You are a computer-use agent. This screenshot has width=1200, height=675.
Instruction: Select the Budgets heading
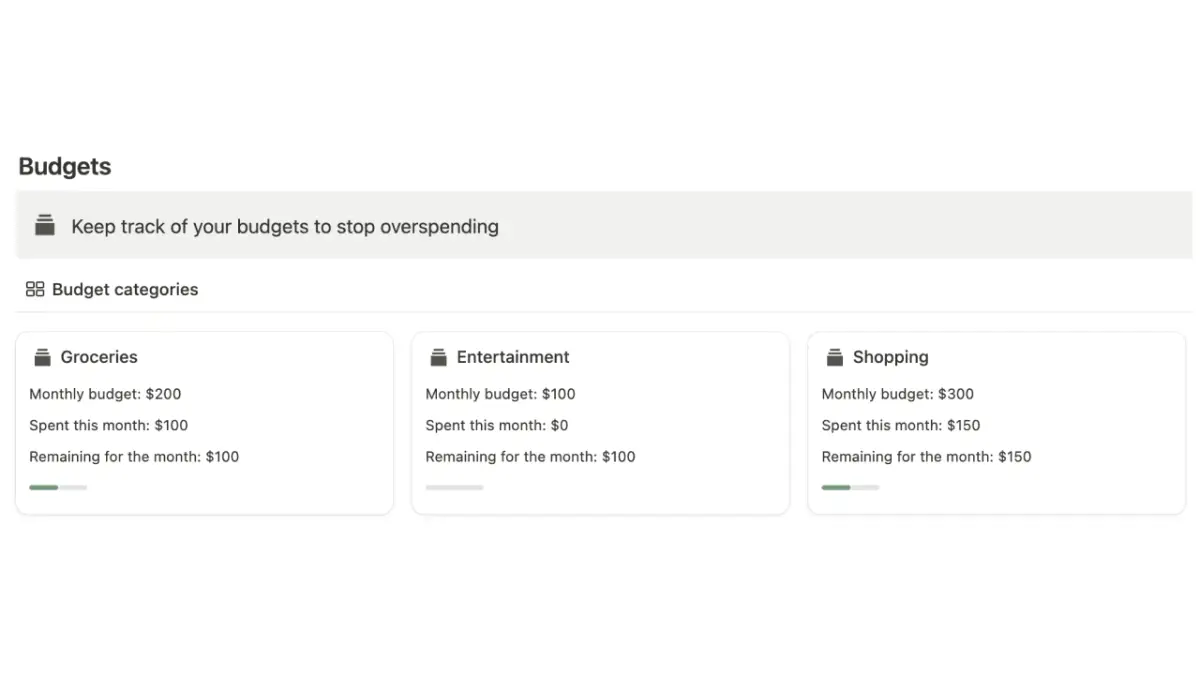(65, 166)
